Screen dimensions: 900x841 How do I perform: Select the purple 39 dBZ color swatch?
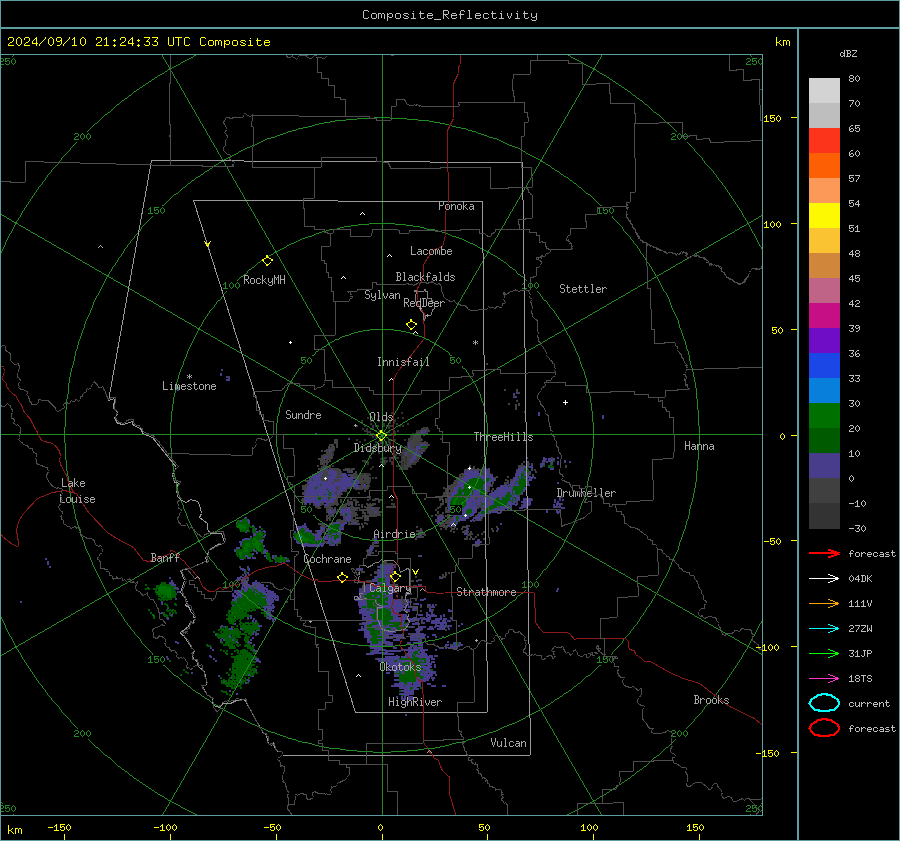coord(824,341)
